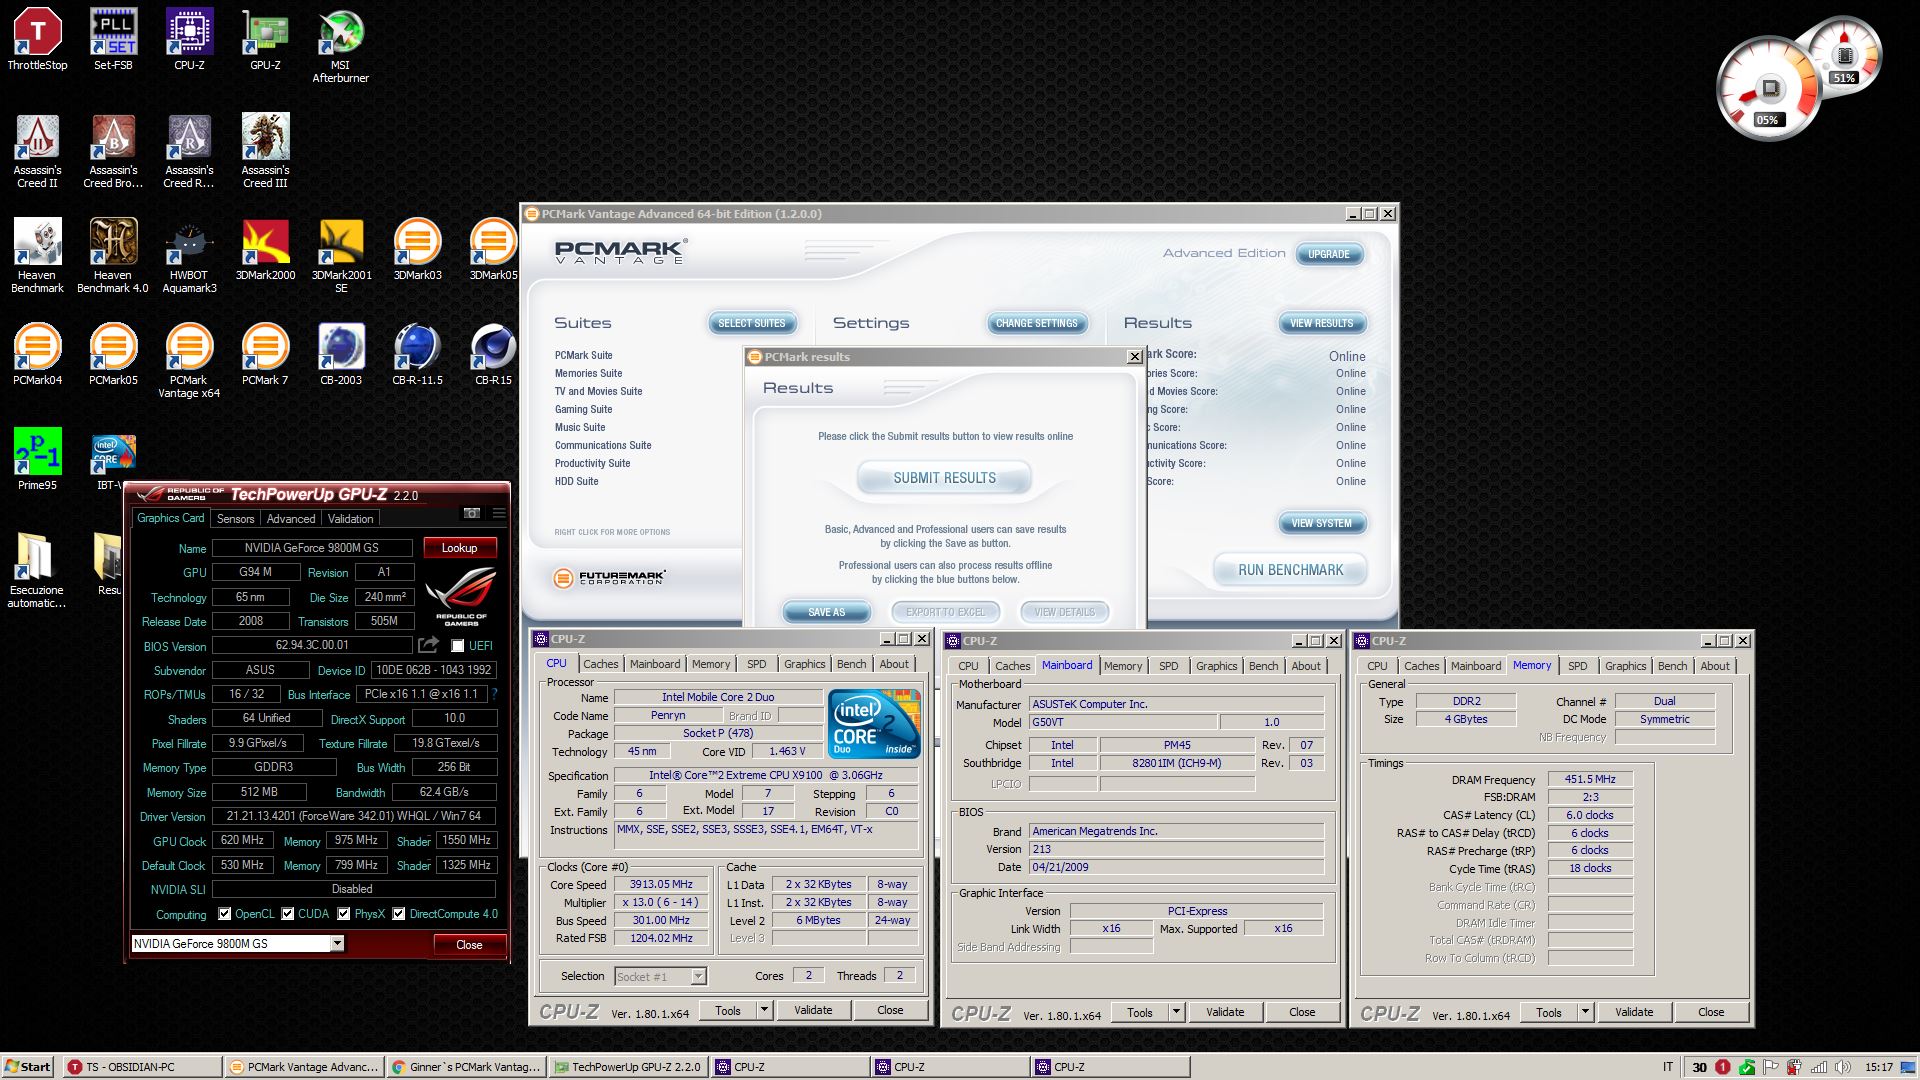Toggle OpenCL checkbox in GPU-Z
Image resolution: width=1920 pixels, height=1080 pixels.
click(x=225, y=914)
